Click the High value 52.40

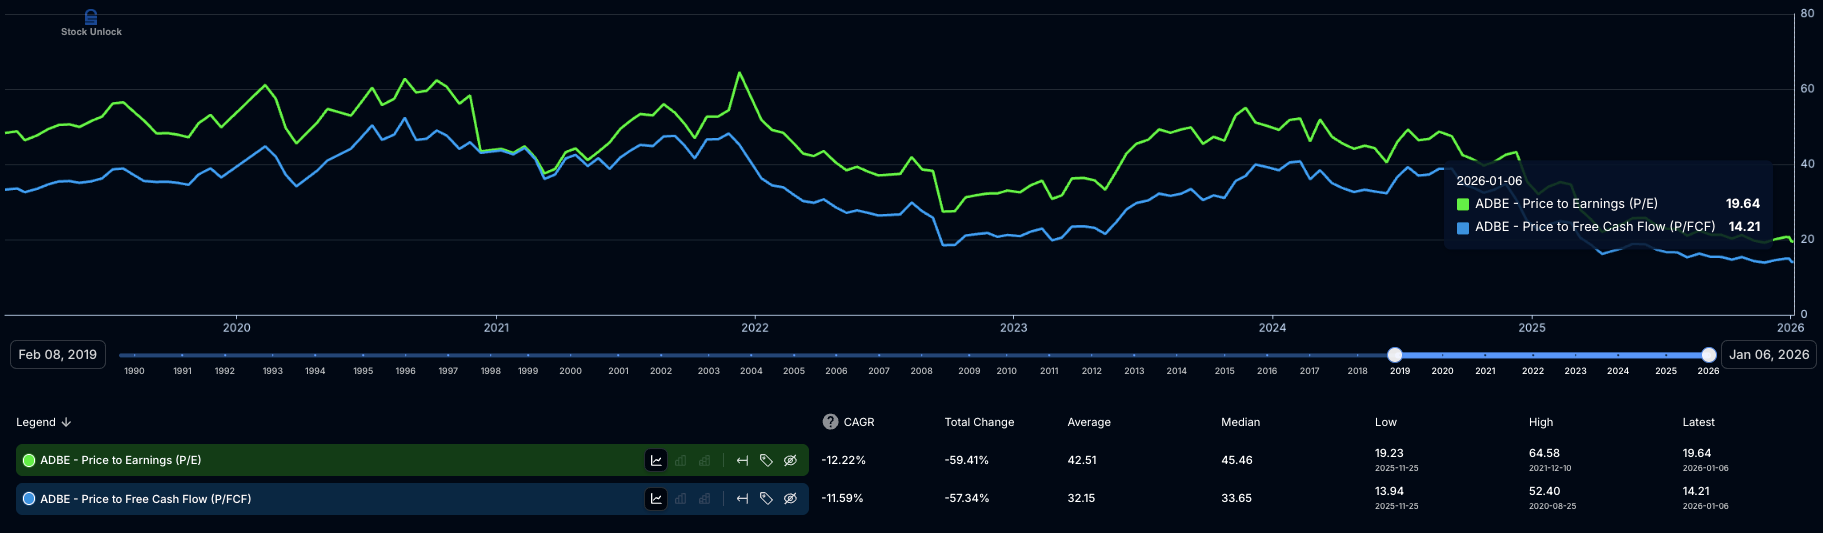(x=1544, y=491)
